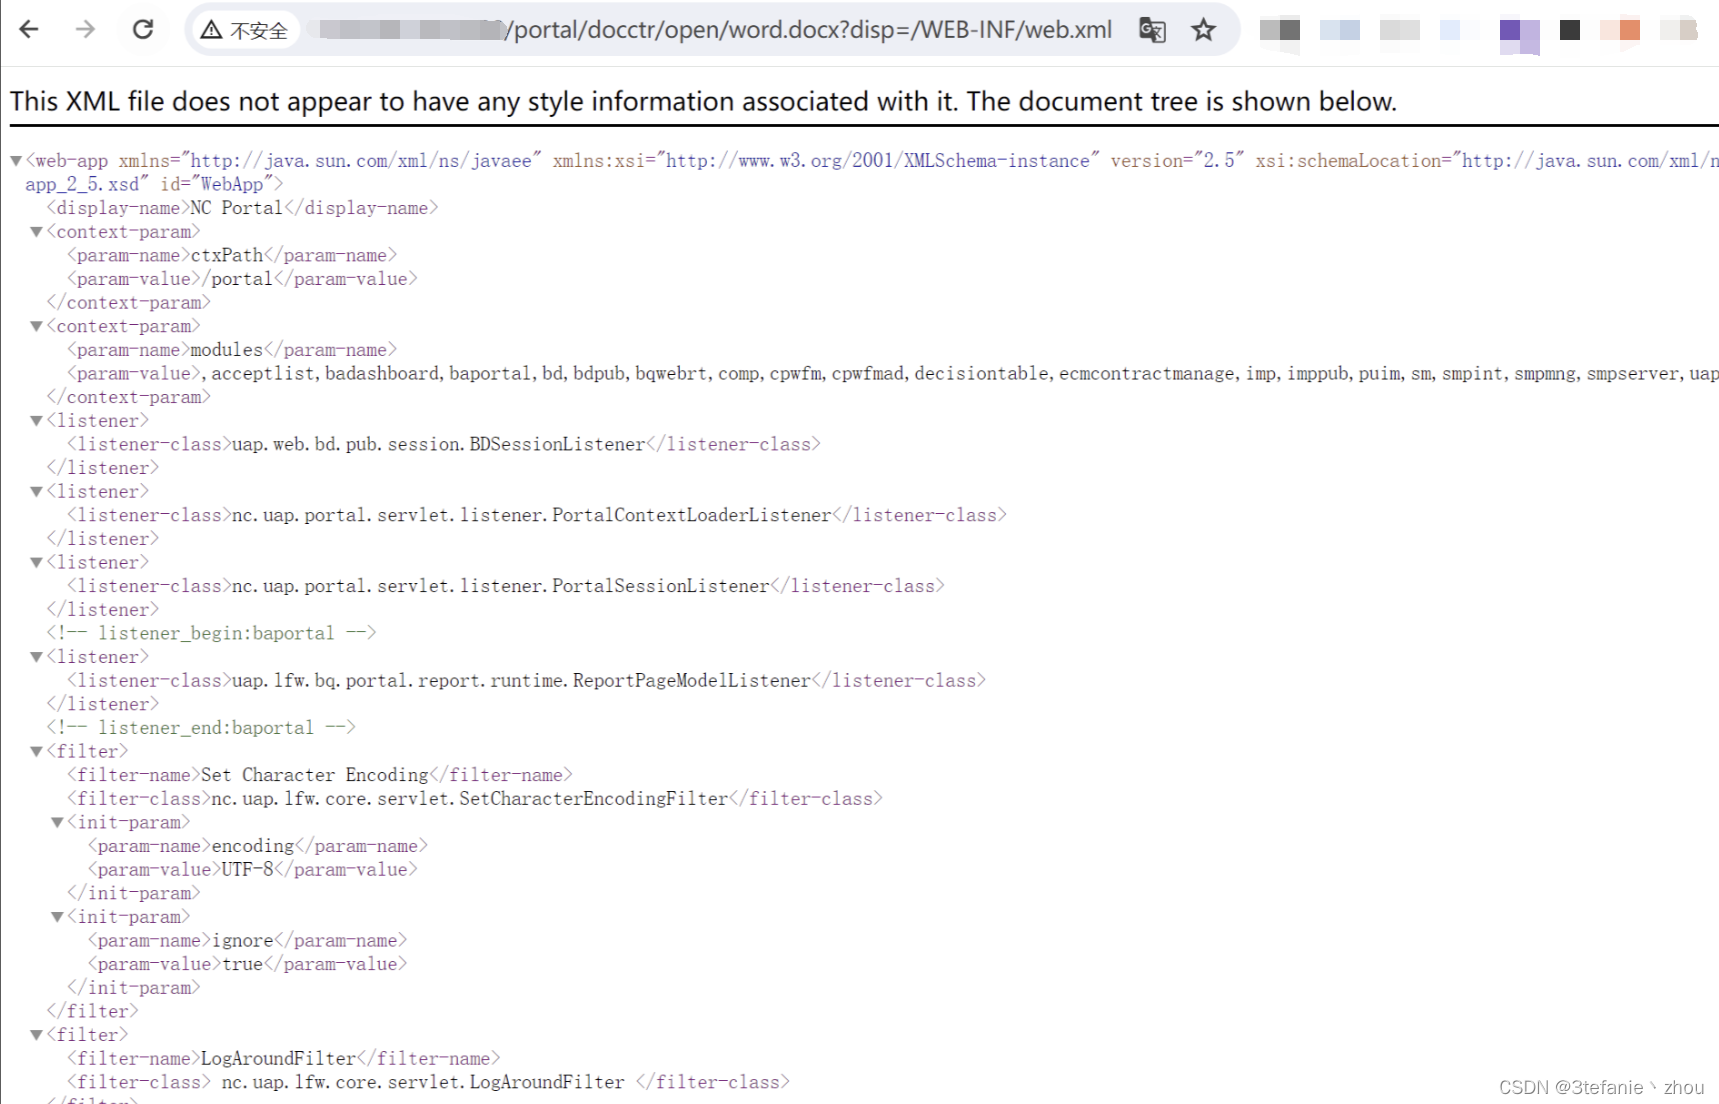
Task: Go back to the previous page
Action: click(x=29, y=30)
